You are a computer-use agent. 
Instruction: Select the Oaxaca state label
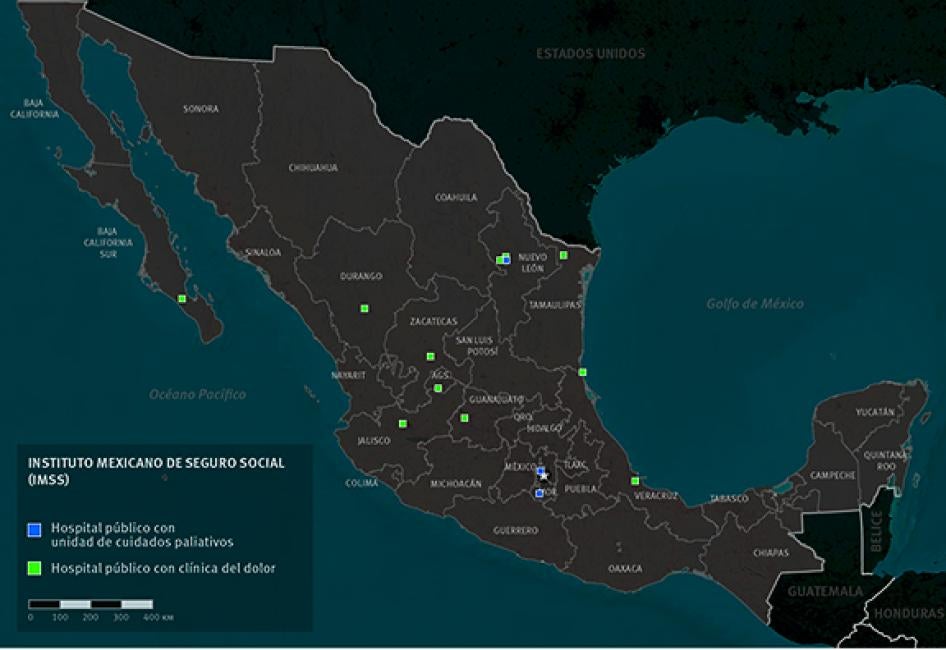pos(624,568)
